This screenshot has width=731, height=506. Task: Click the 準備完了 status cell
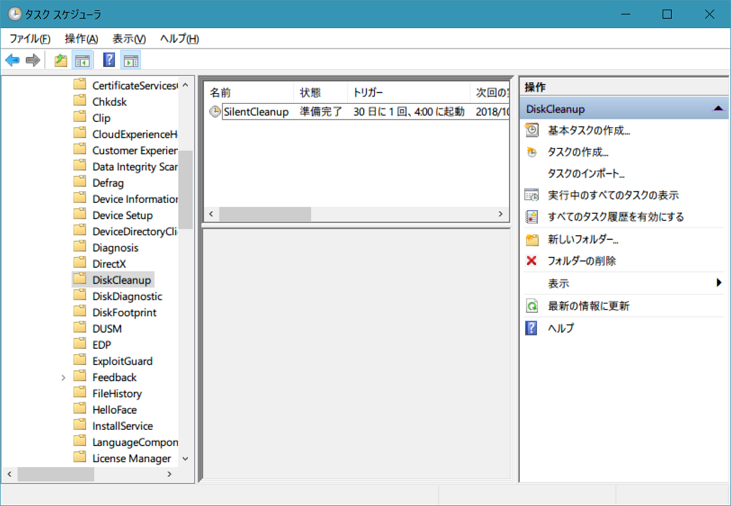321,112
